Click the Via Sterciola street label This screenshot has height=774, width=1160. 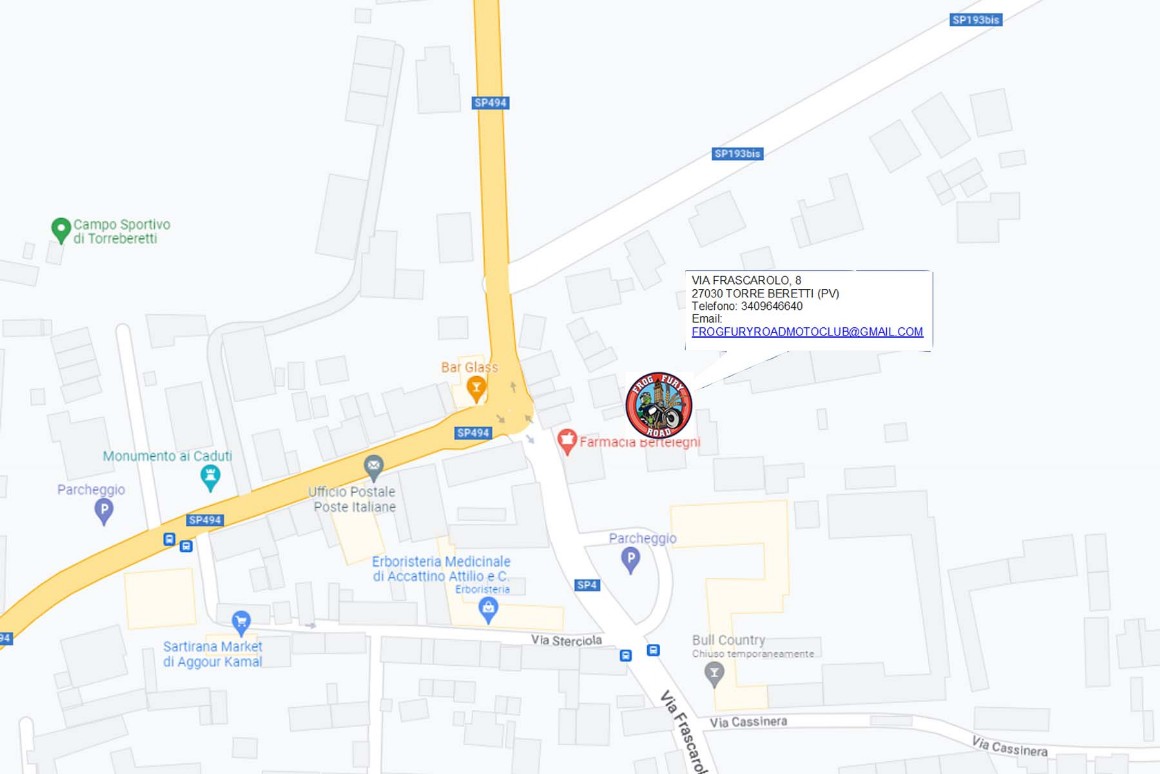pyautogui.click(x=566, y=640)
